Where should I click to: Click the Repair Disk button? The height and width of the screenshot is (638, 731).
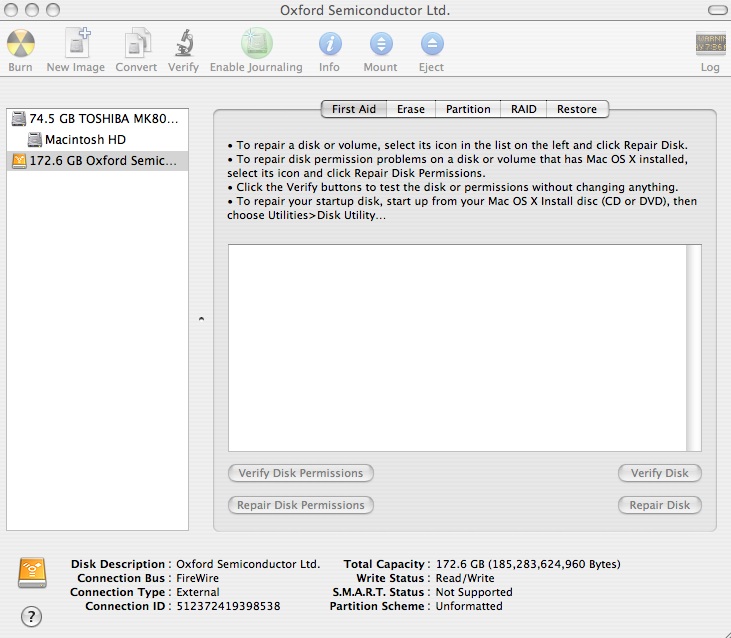pos(660,505)
